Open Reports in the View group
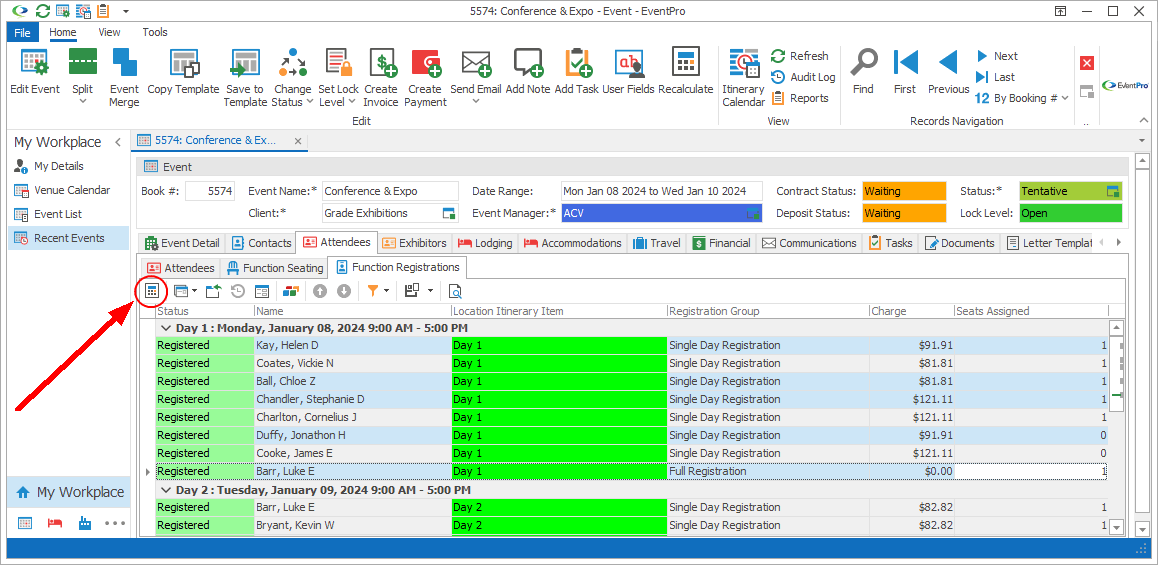Screen dimensions: 1158x565 pyautogui.click(x=800, y=98)
